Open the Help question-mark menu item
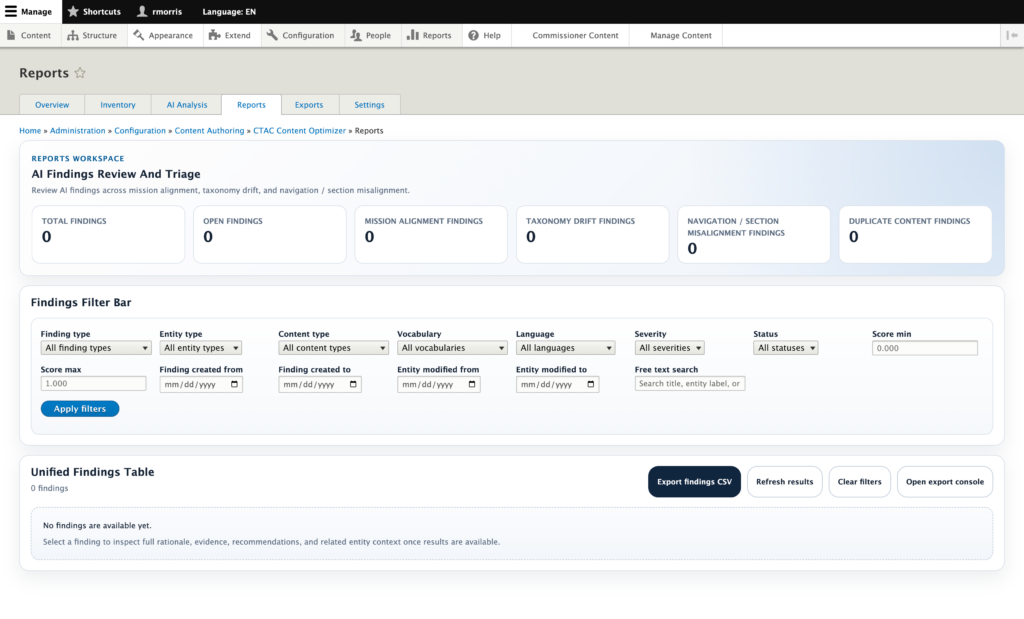The height and width of the screenshot is (619, 1024). click(485, 35)
